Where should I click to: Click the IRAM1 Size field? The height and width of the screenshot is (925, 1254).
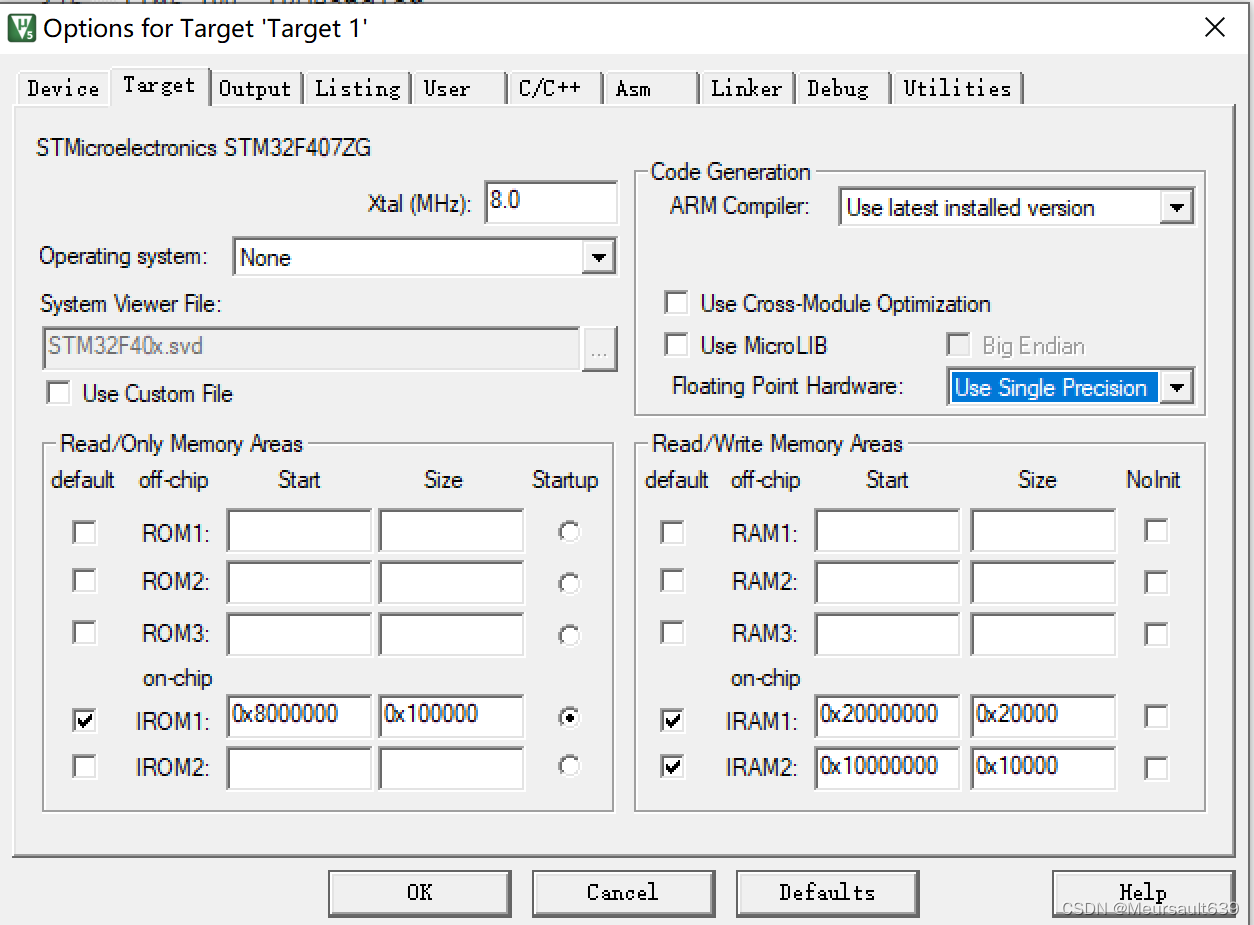click(1043, 716)
